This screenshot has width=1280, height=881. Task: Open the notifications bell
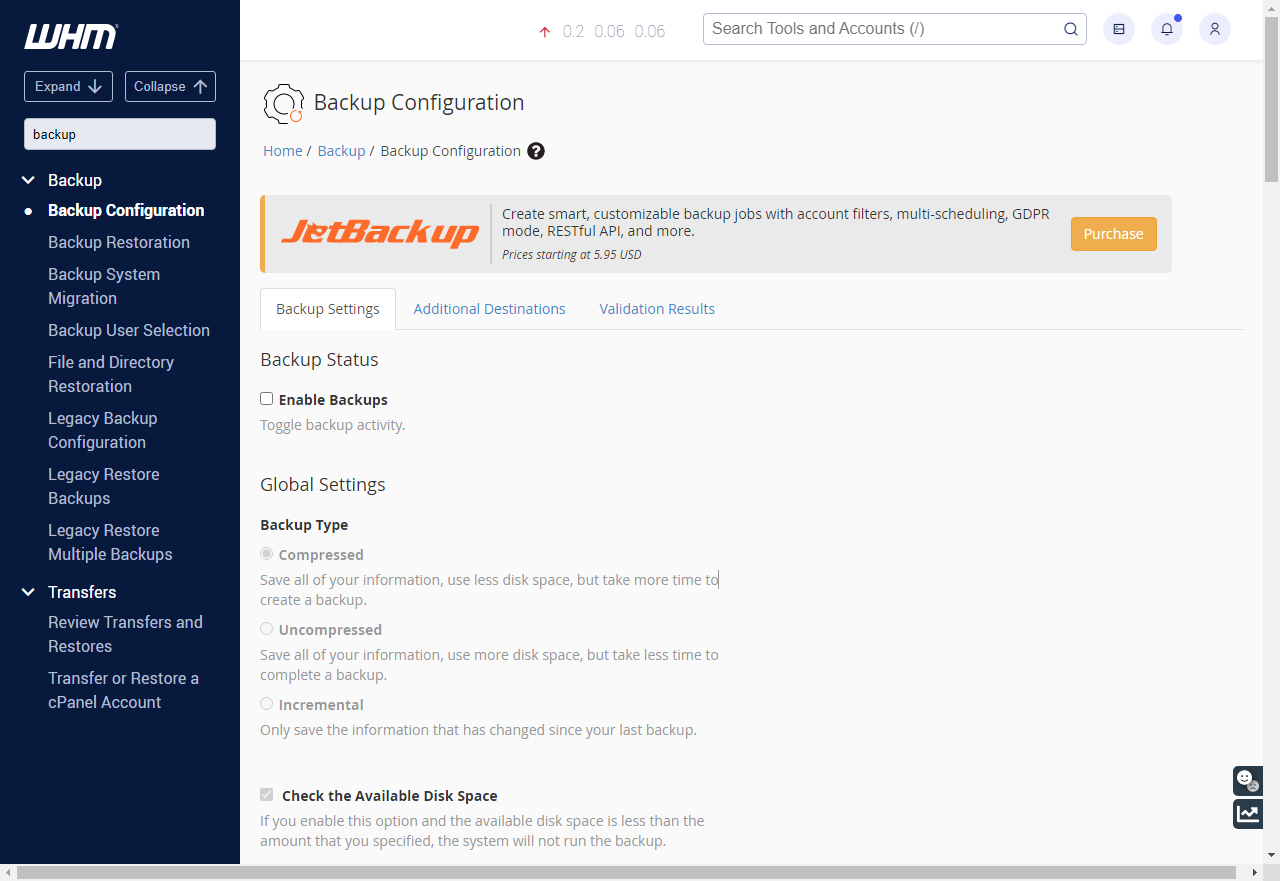coord(1166,29)
